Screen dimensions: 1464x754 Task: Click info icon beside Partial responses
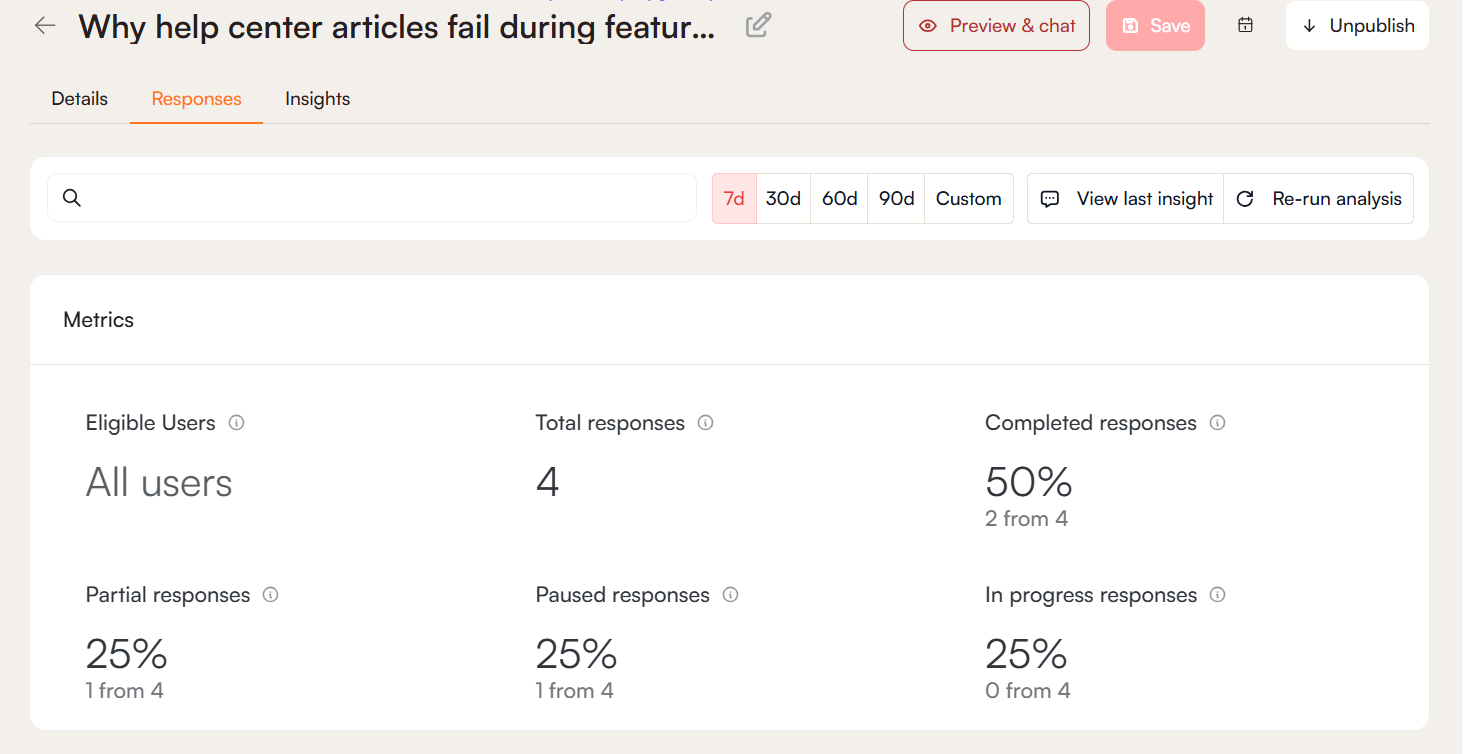coord(270,595)
